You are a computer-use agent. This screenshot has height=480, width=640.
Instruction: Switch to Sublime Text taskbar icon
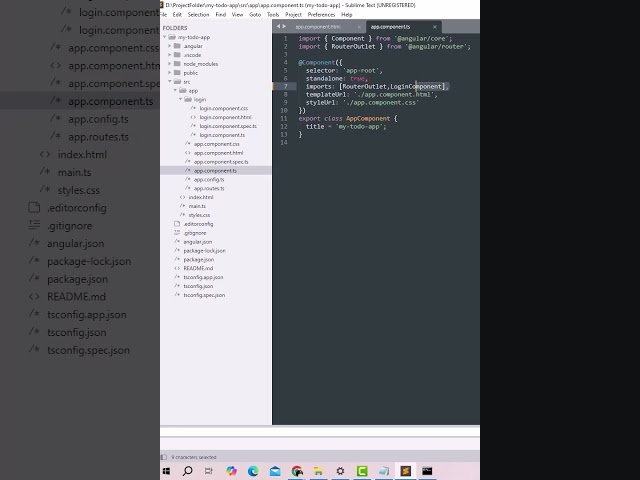coord(406,471)
